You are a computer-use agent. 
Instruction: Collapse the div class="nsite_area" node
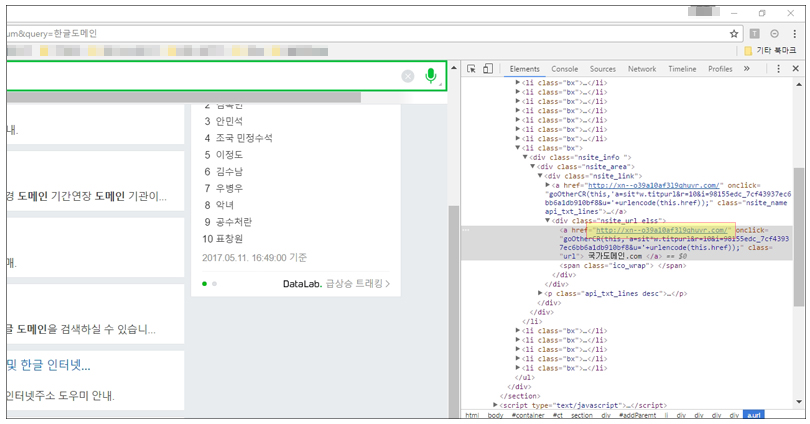click(x=533, y=166)
